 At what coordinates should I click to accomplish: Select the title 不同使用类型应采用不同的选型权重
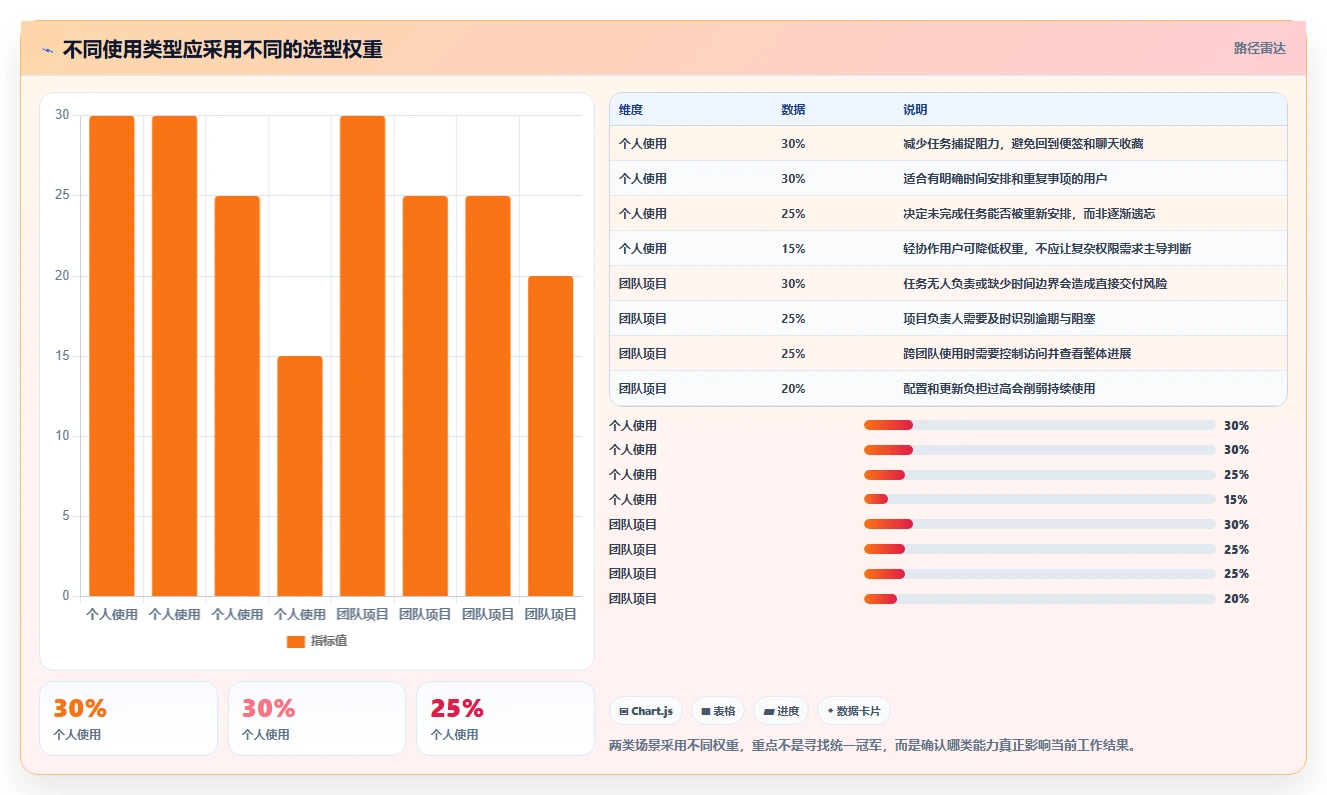click(x=222, y=50)
